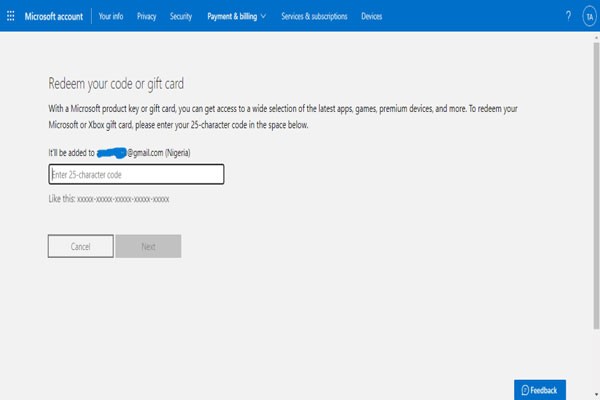Viewport: 600px width, 400px height.
Task: Switch to the Security page
Action: point(181,16)
